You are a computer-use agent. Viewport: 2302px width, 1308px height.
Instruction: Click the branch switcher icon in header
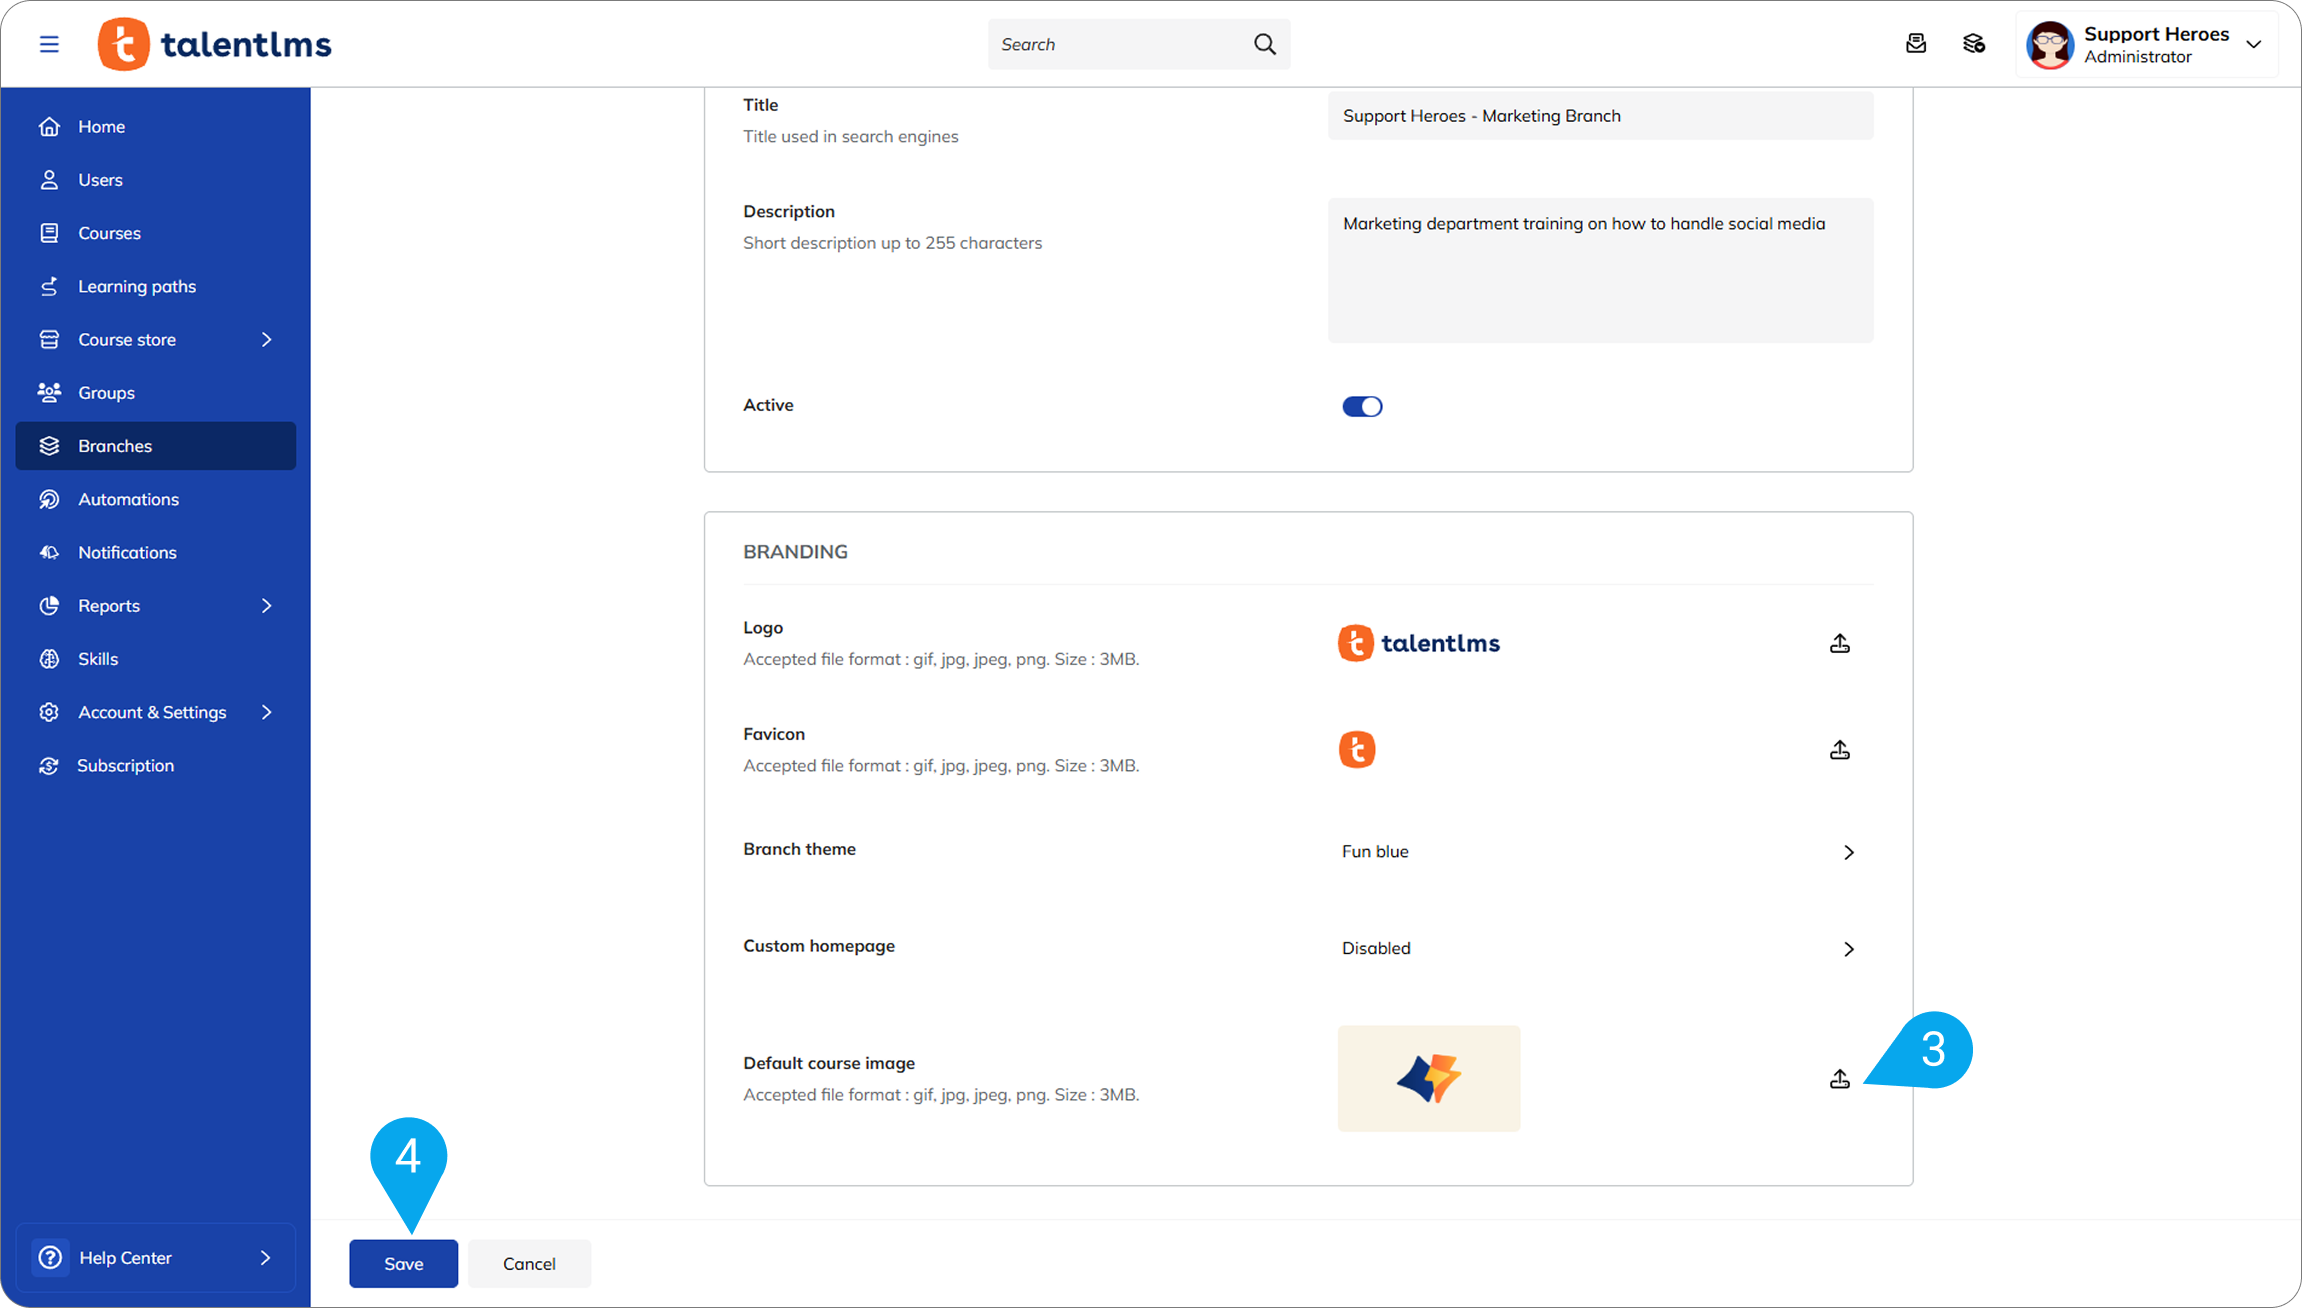[1973, 44]
